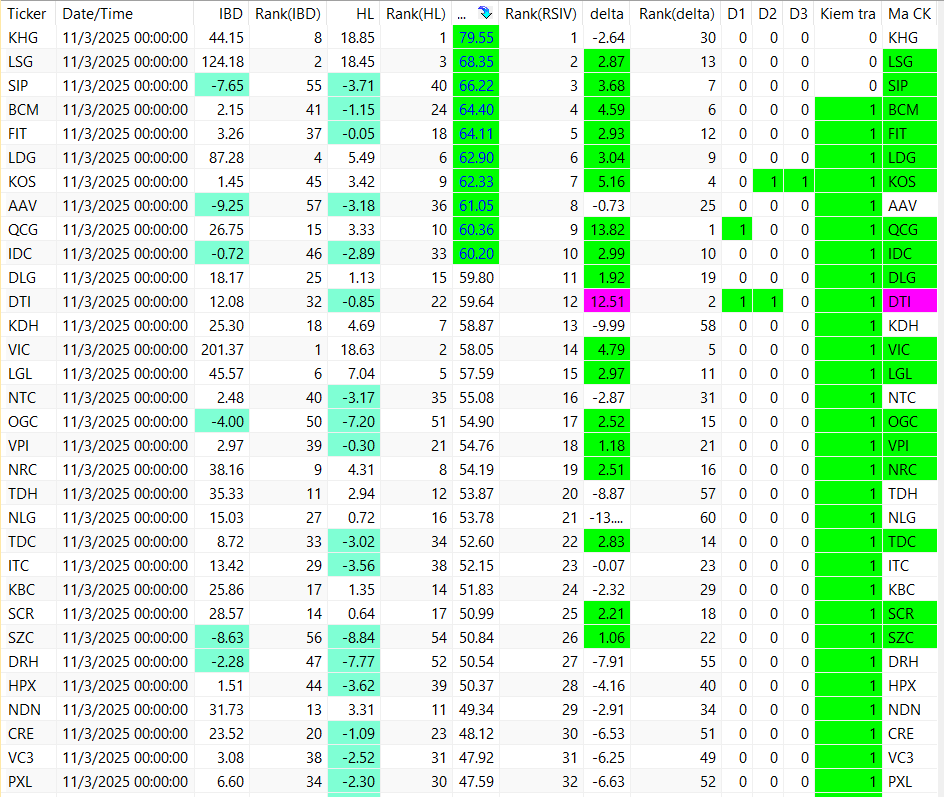Viewport: 944px width, 797px height.
Task: Select PXL in the Ticker column
Action: [x=20, y=782]
